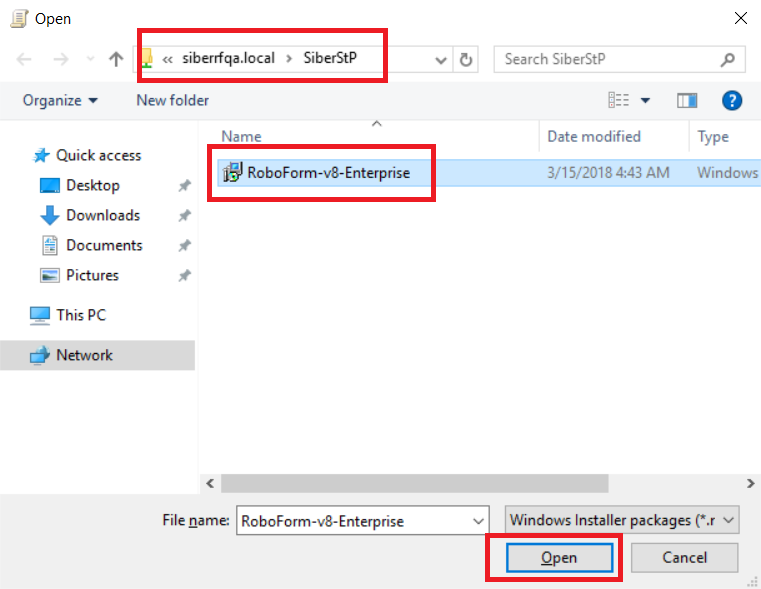The width and height of the screenshot is (761, 589).
Task: Click the change view layout icon
Action: click(x=619, y=100)
